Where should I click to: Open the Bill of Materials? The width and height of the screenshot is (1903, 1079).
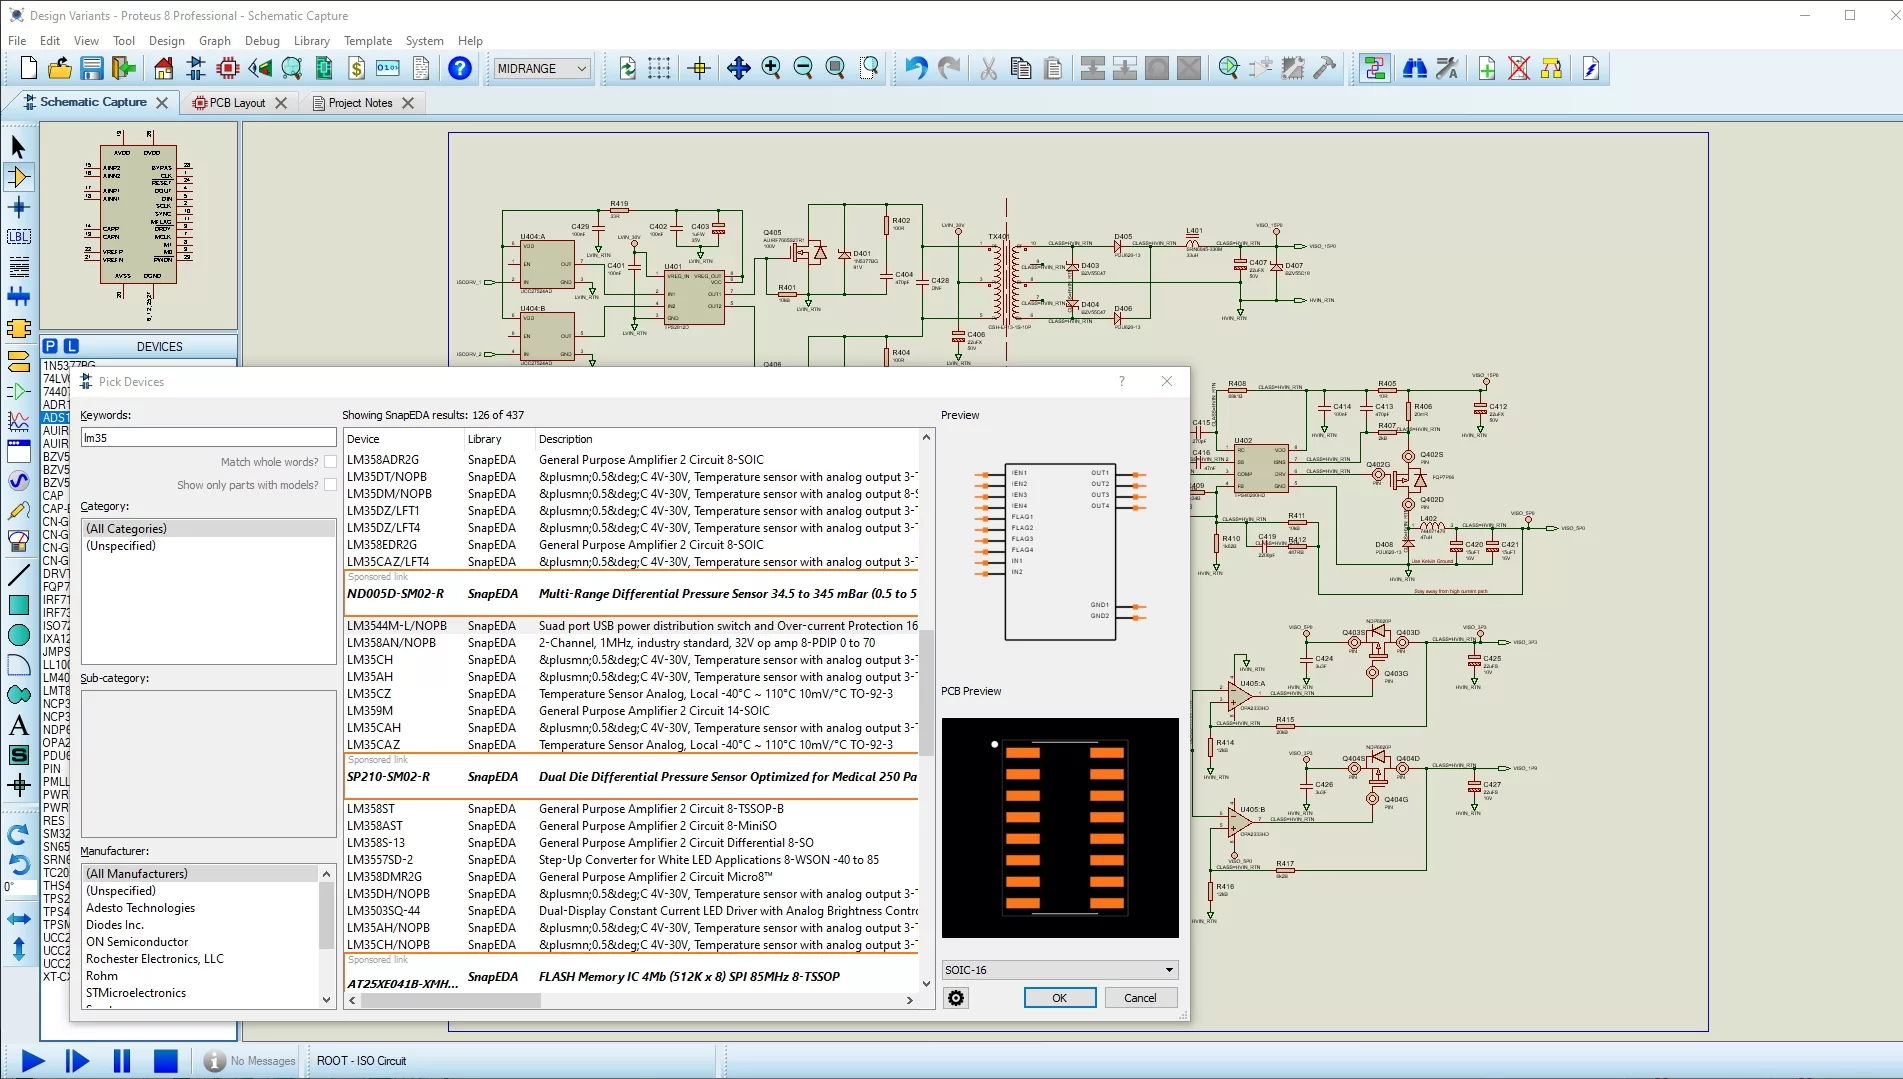coord(357,68)
